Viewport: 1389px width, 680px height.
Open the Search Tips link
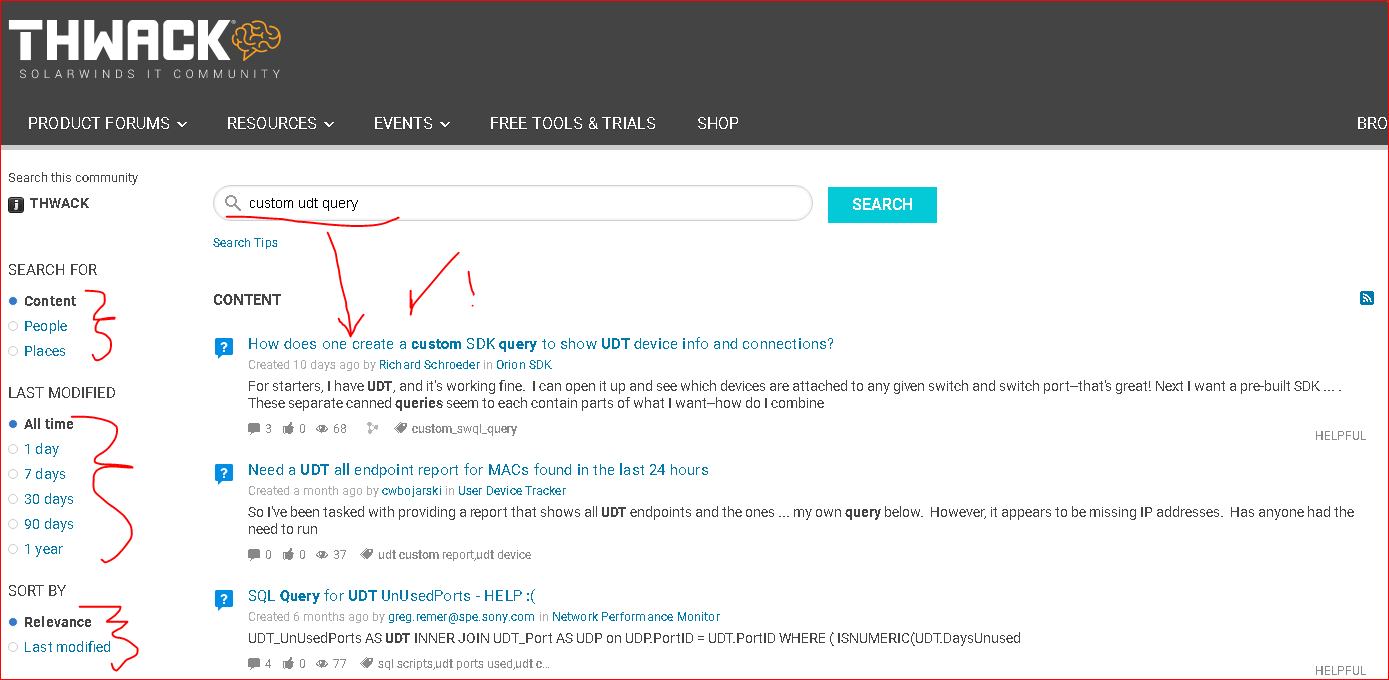[245, 243]
